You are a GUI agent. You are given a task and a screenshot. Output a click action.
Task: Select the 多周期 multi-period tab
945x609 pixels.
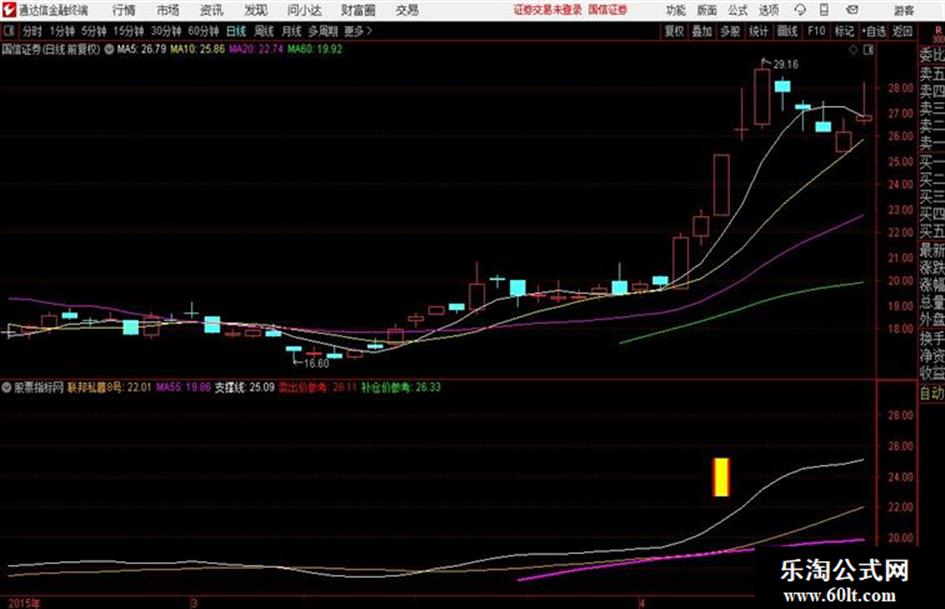[323, 31]
